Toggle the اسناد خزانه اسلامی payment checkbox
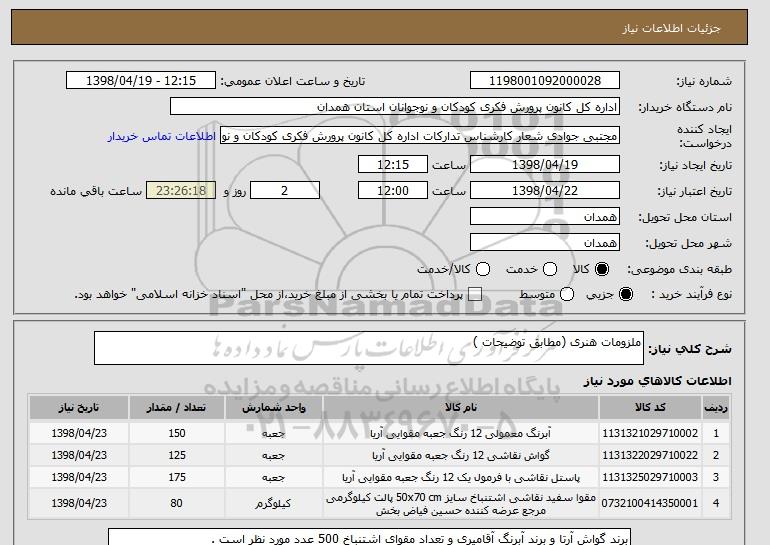Screen dimensions: 770x545 [x=475, y=294]
